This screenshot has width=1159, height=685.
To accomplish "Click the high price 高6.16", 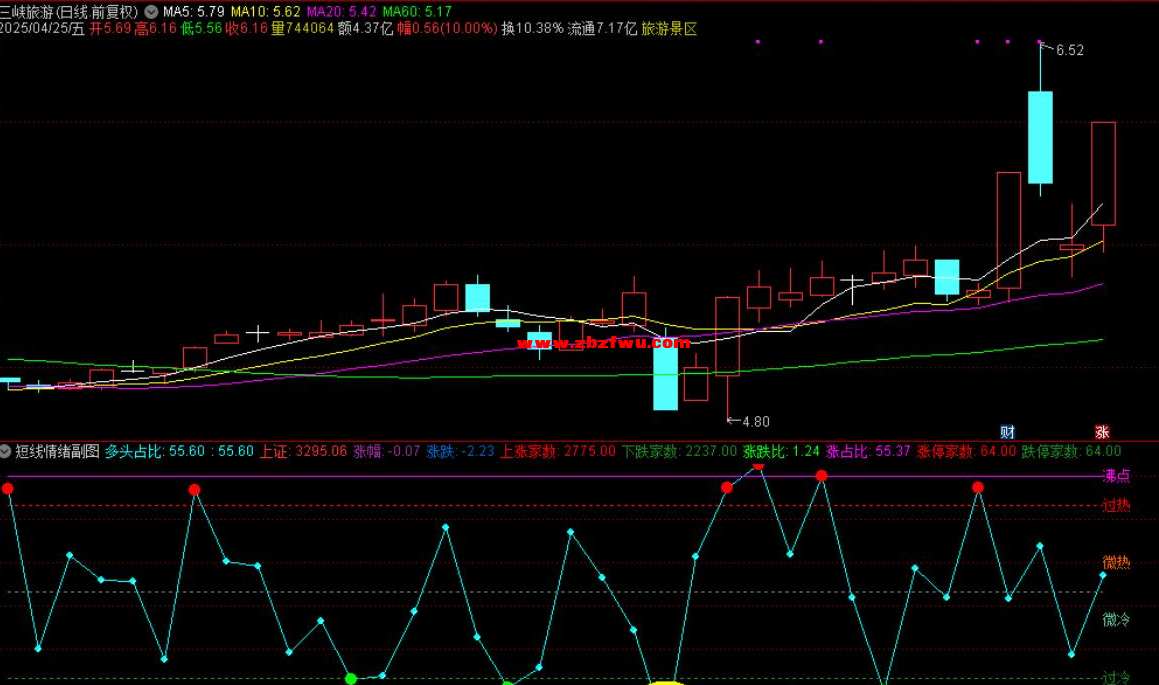I will [155, 29].
